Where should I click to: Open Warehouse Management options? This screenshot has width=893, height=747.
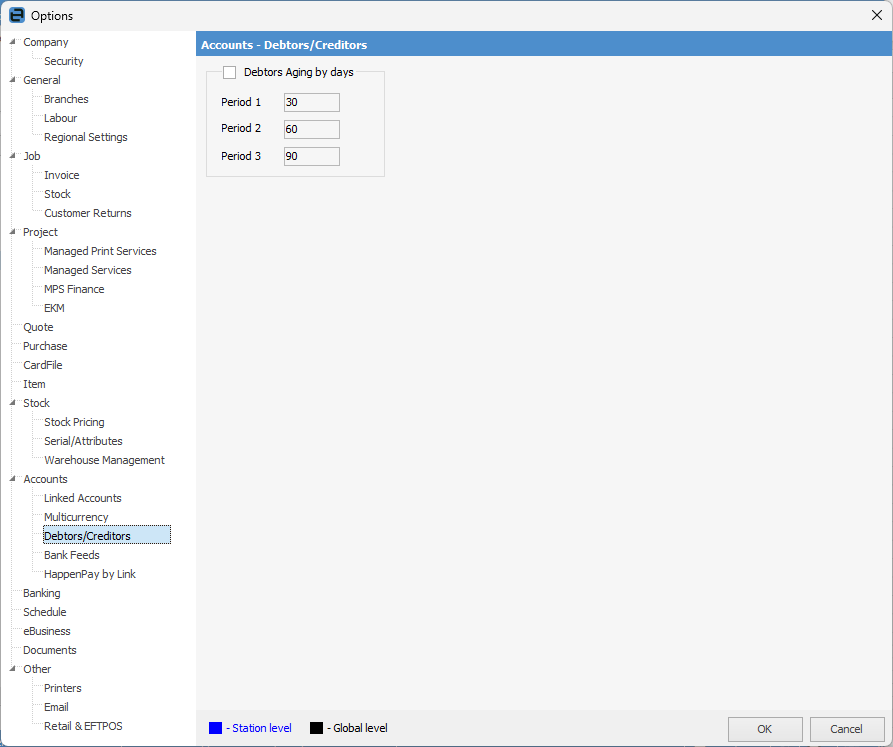coord(104,460)
